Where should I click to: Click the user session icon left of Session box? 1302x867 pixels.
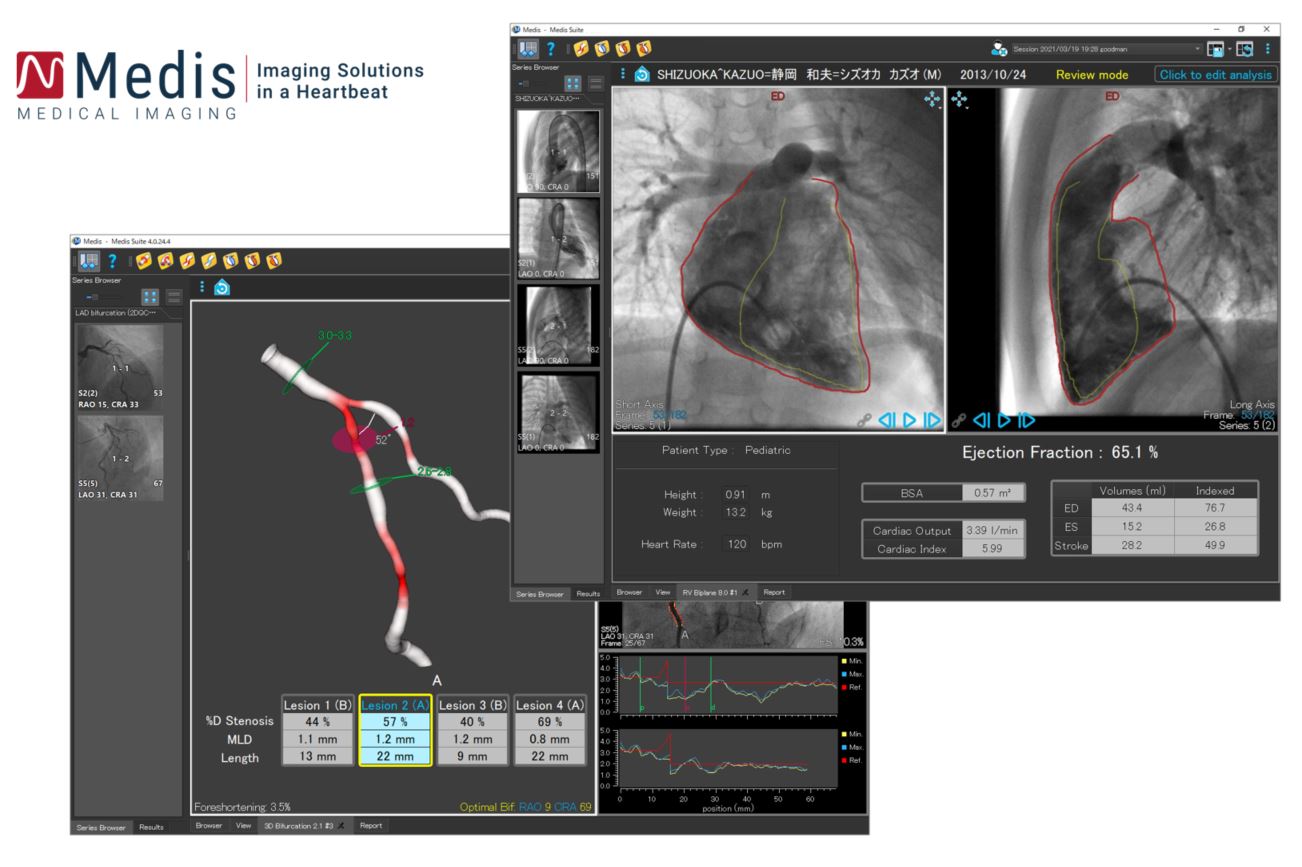tap(999, 48)
